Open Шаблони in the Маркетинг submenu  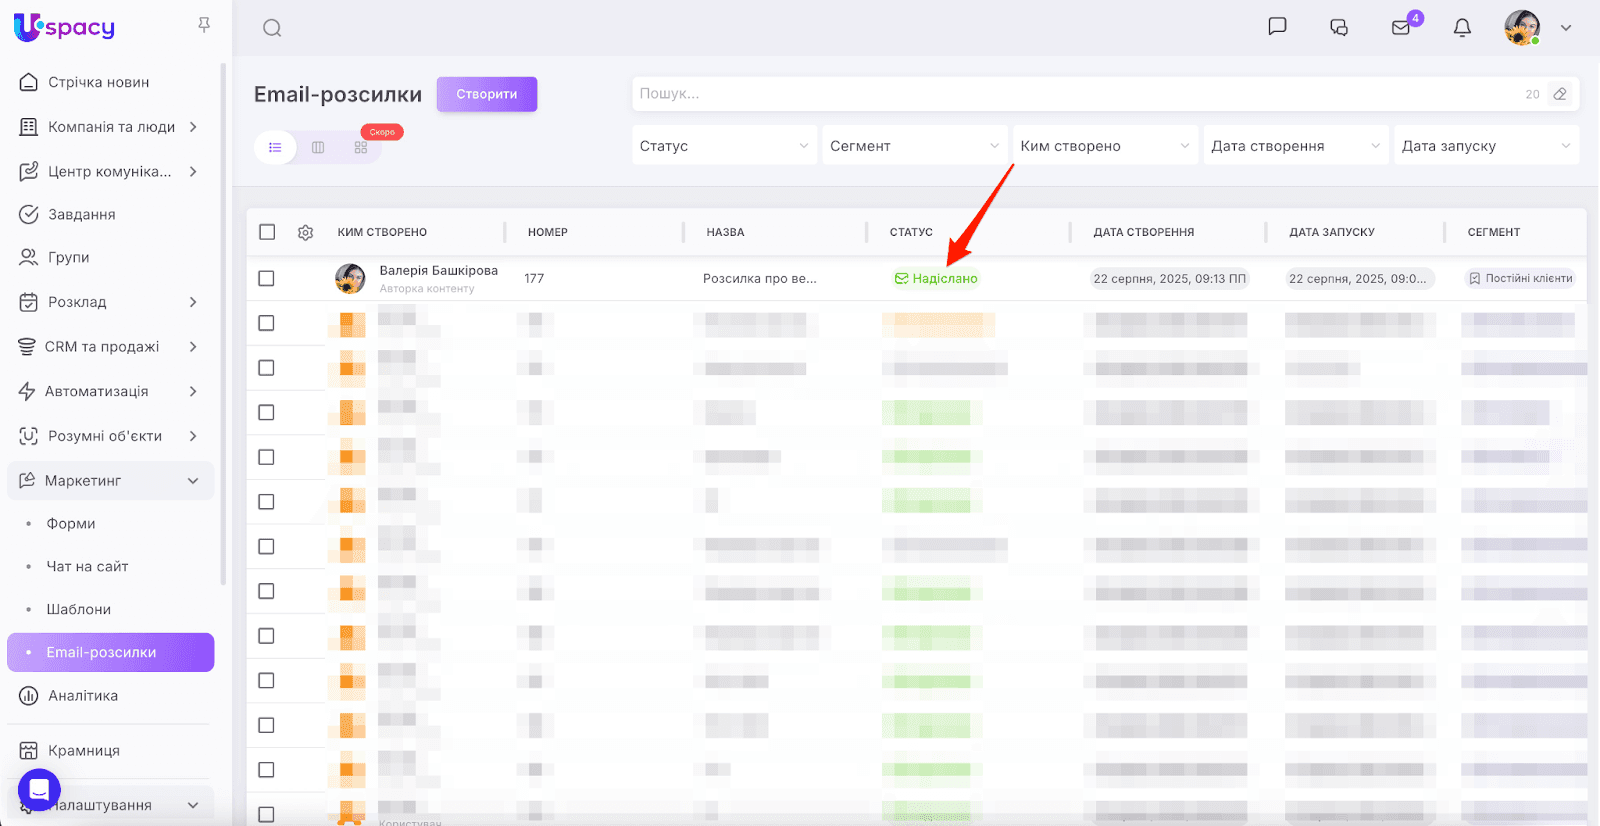tap(78, 609)
